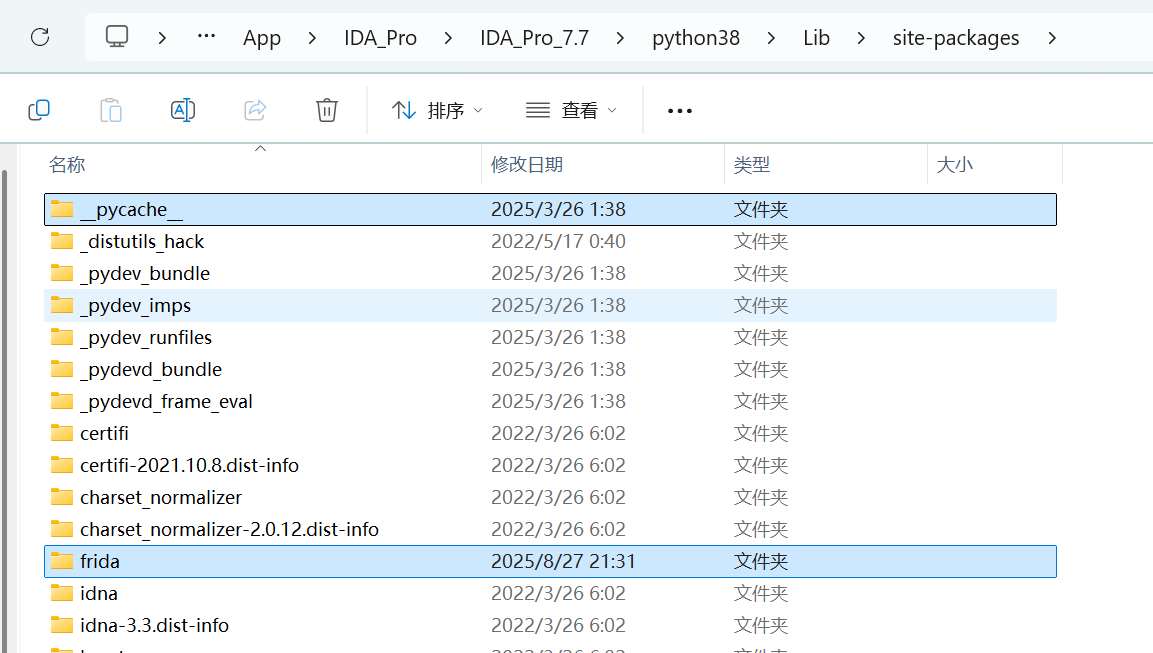The width and height of the screenshot is (1153, 653).
Task: Click the refresh icon
Action: (40, 37)
